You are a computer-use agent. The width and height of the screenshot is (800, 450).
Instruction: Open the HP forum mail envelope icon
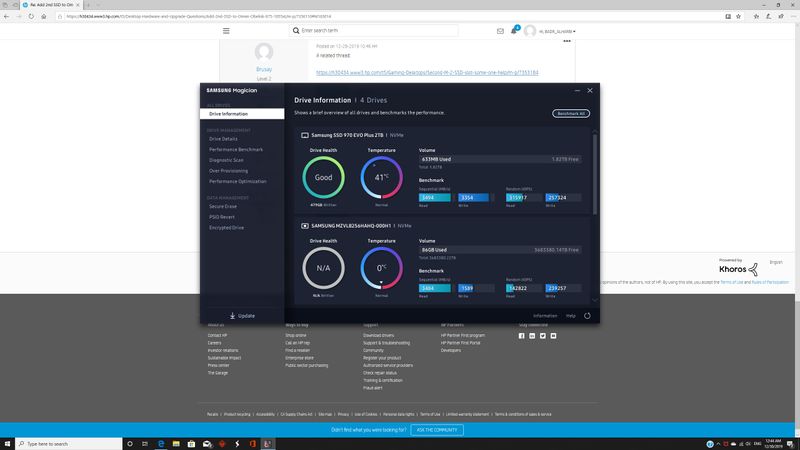tap(499, 31)
